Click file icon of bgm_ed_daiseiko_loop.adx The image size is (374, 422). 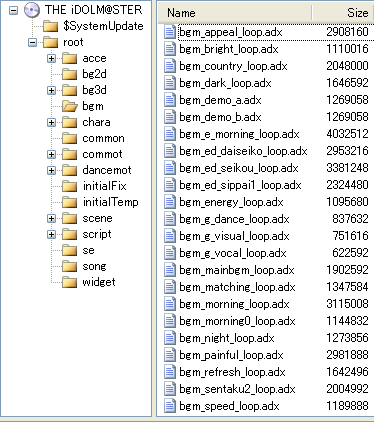click(170, 151)
